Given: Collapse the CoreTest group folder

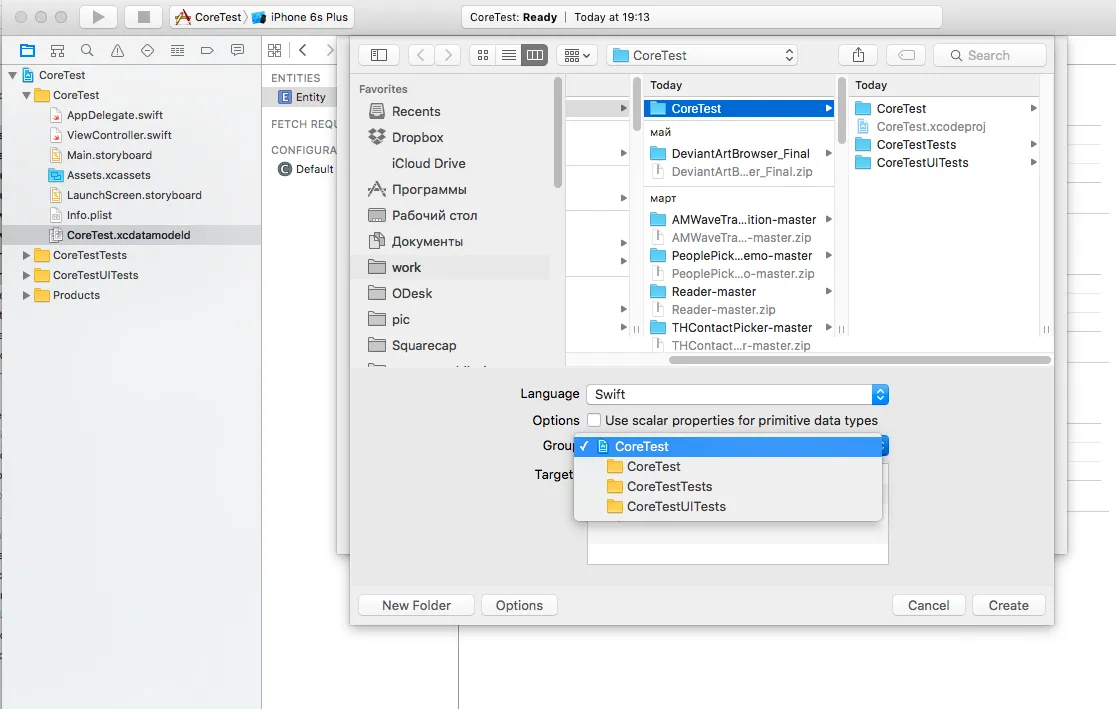Looking at the screenshot, I should tap(26, 95).
